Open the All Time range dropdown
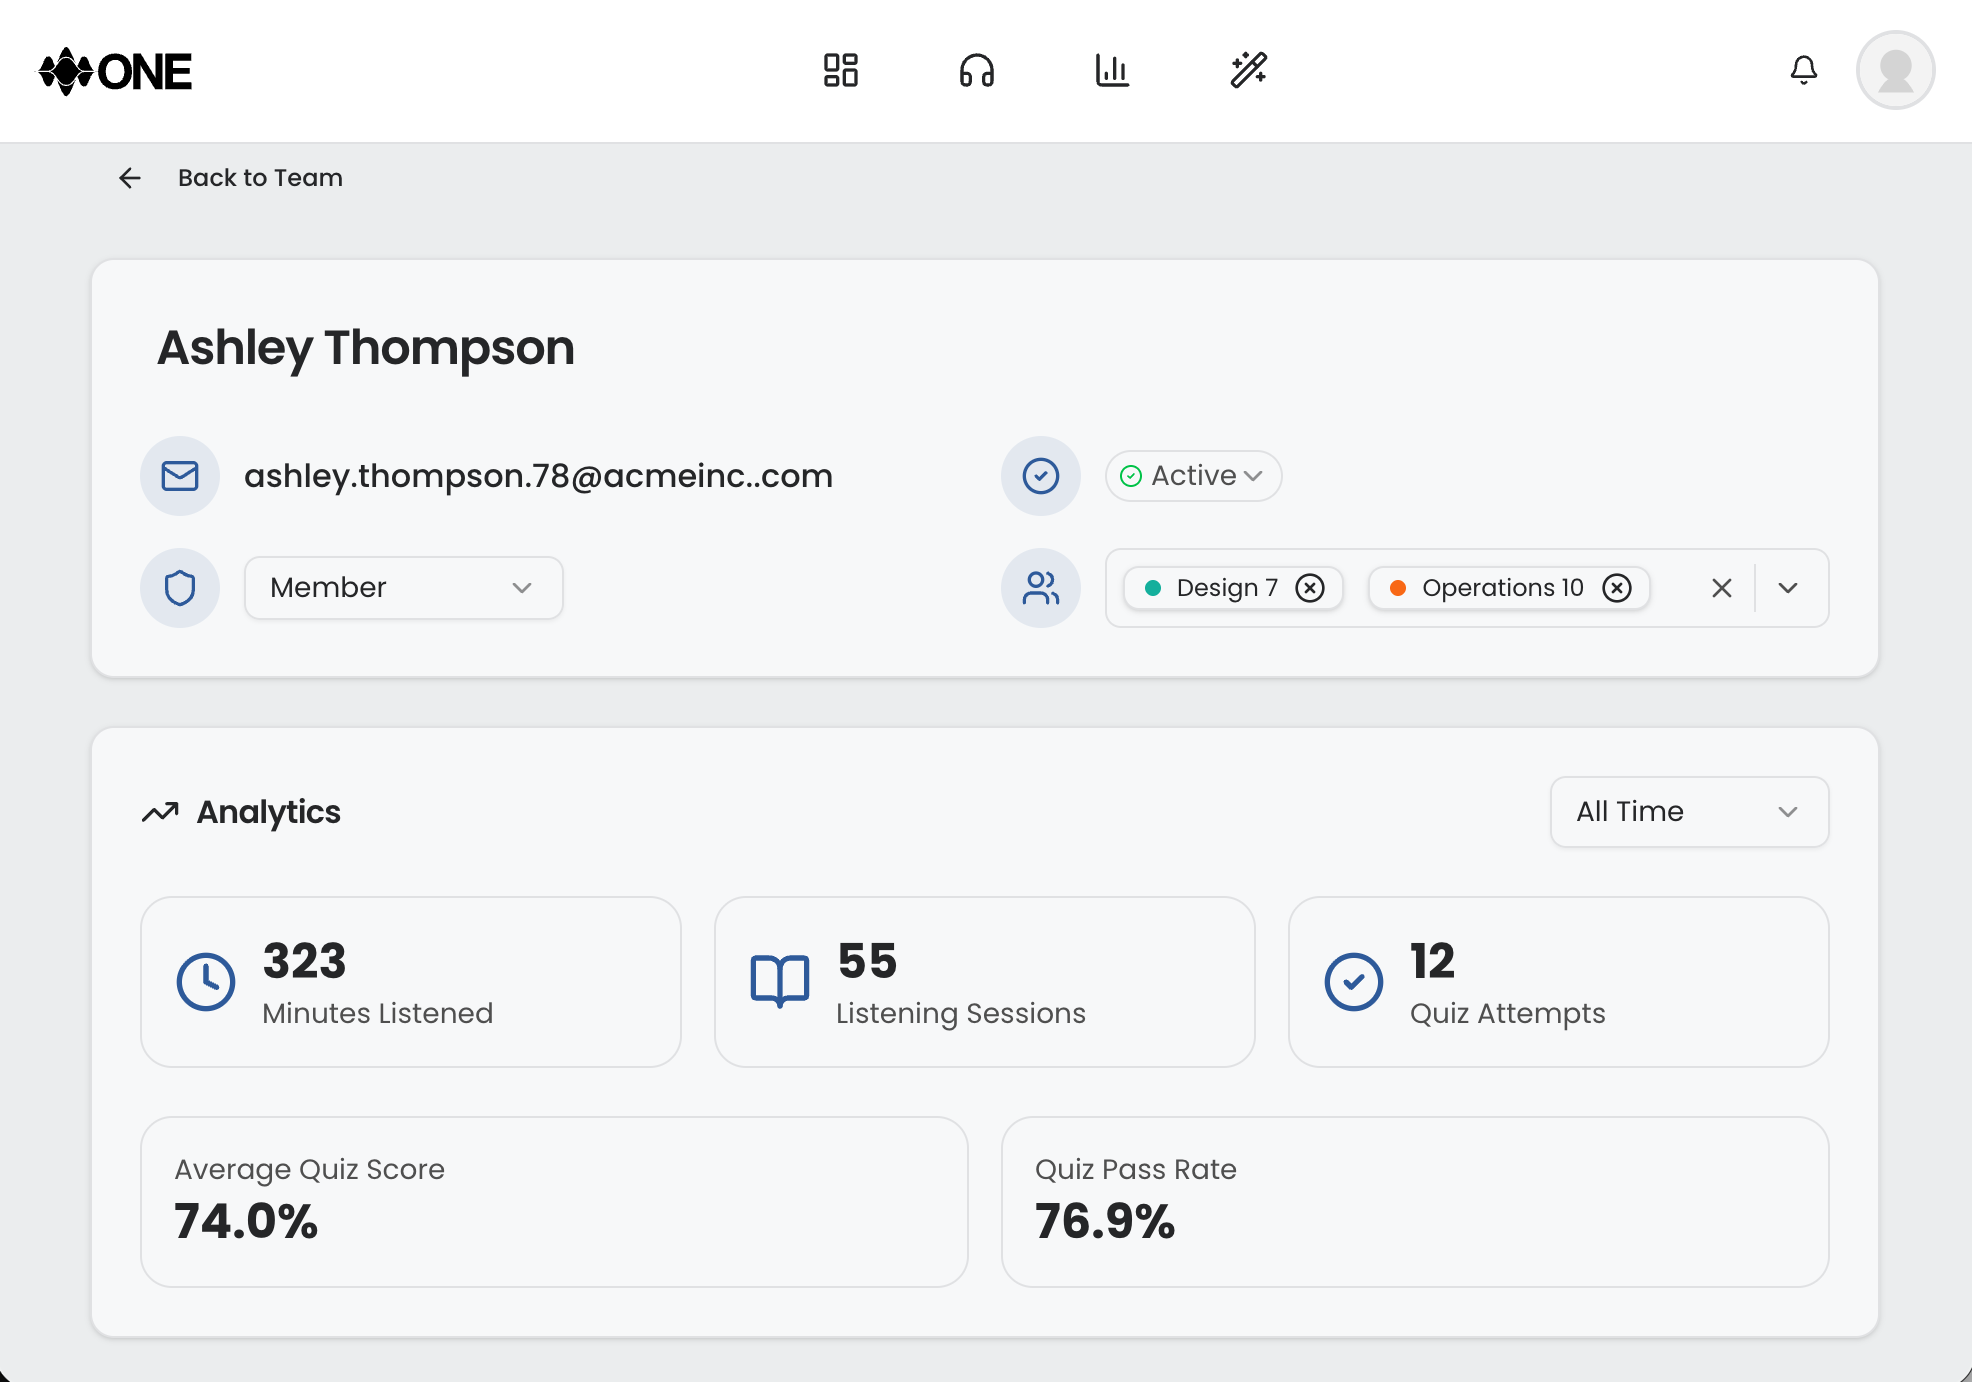1972x1382 pixels. point(1689,812)
